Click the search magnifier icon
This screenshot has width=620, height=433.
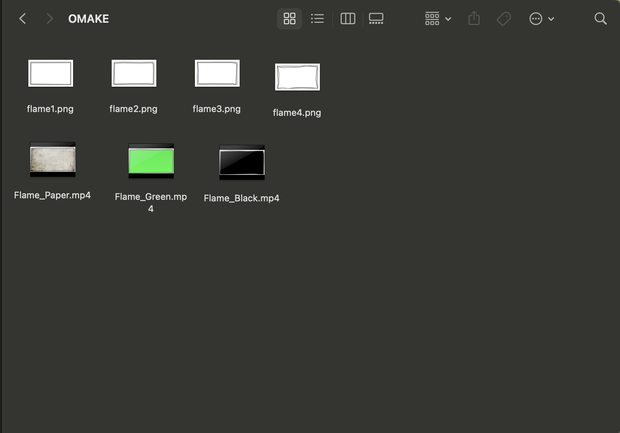point(600,19)
